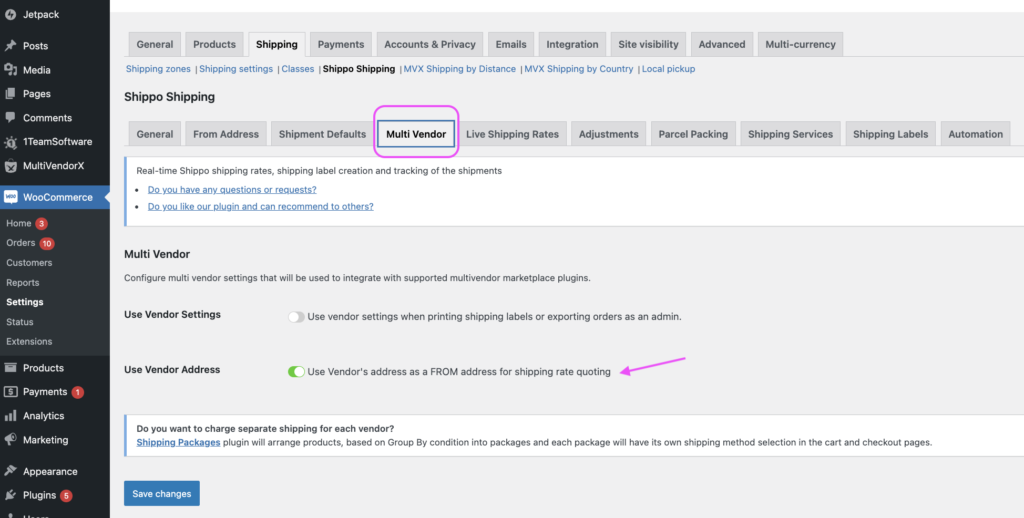Click the Pages icon in sidebar
The height and width of the screenshot is (518, 1024).
tap(10, 94)
